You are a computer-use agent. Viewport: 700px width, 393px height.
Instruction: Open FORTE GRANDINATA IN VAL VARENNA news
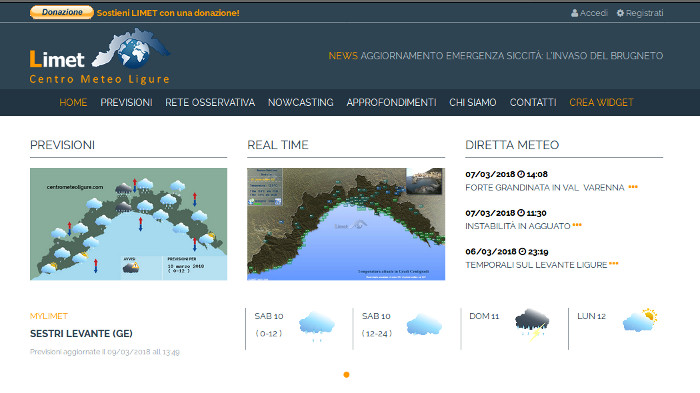pos(545,188)
